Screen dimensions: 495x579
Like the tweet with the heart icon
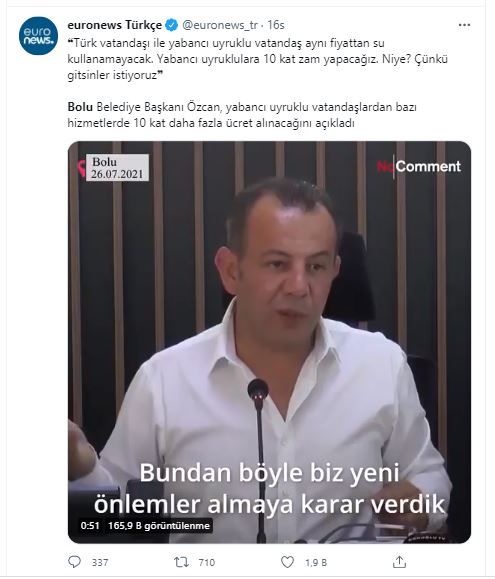coord(287,562)
